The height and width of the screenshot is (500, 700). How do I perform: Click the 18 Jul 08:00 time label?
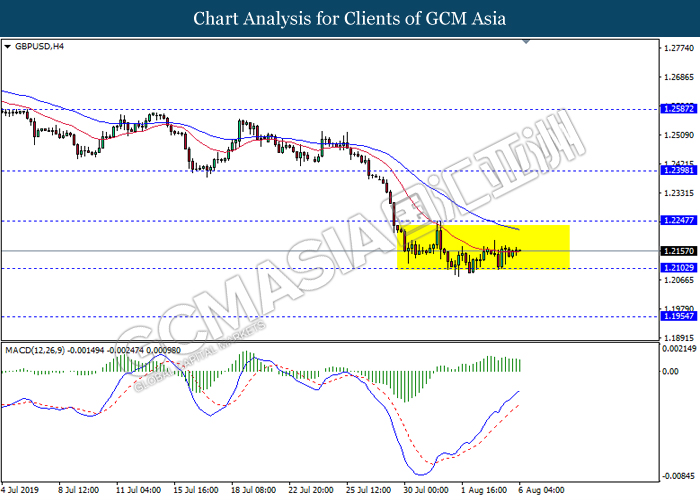click(254, 490)
